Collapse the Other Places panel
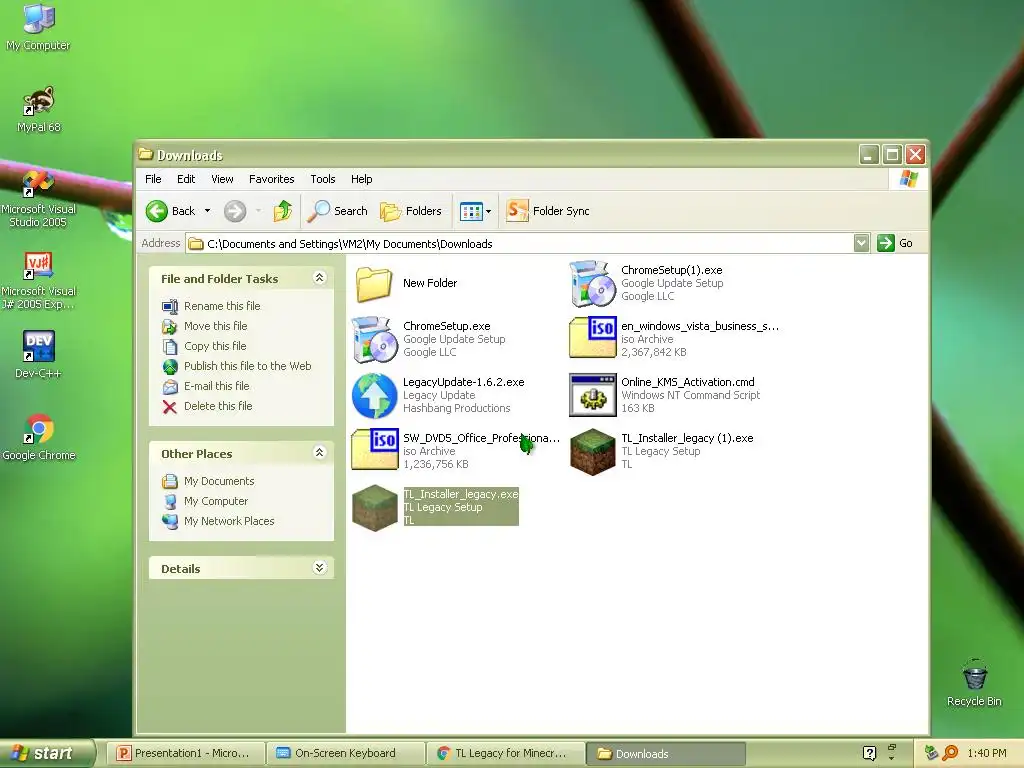Viewport: 1024px width, 768px height. tap(319, 453)
